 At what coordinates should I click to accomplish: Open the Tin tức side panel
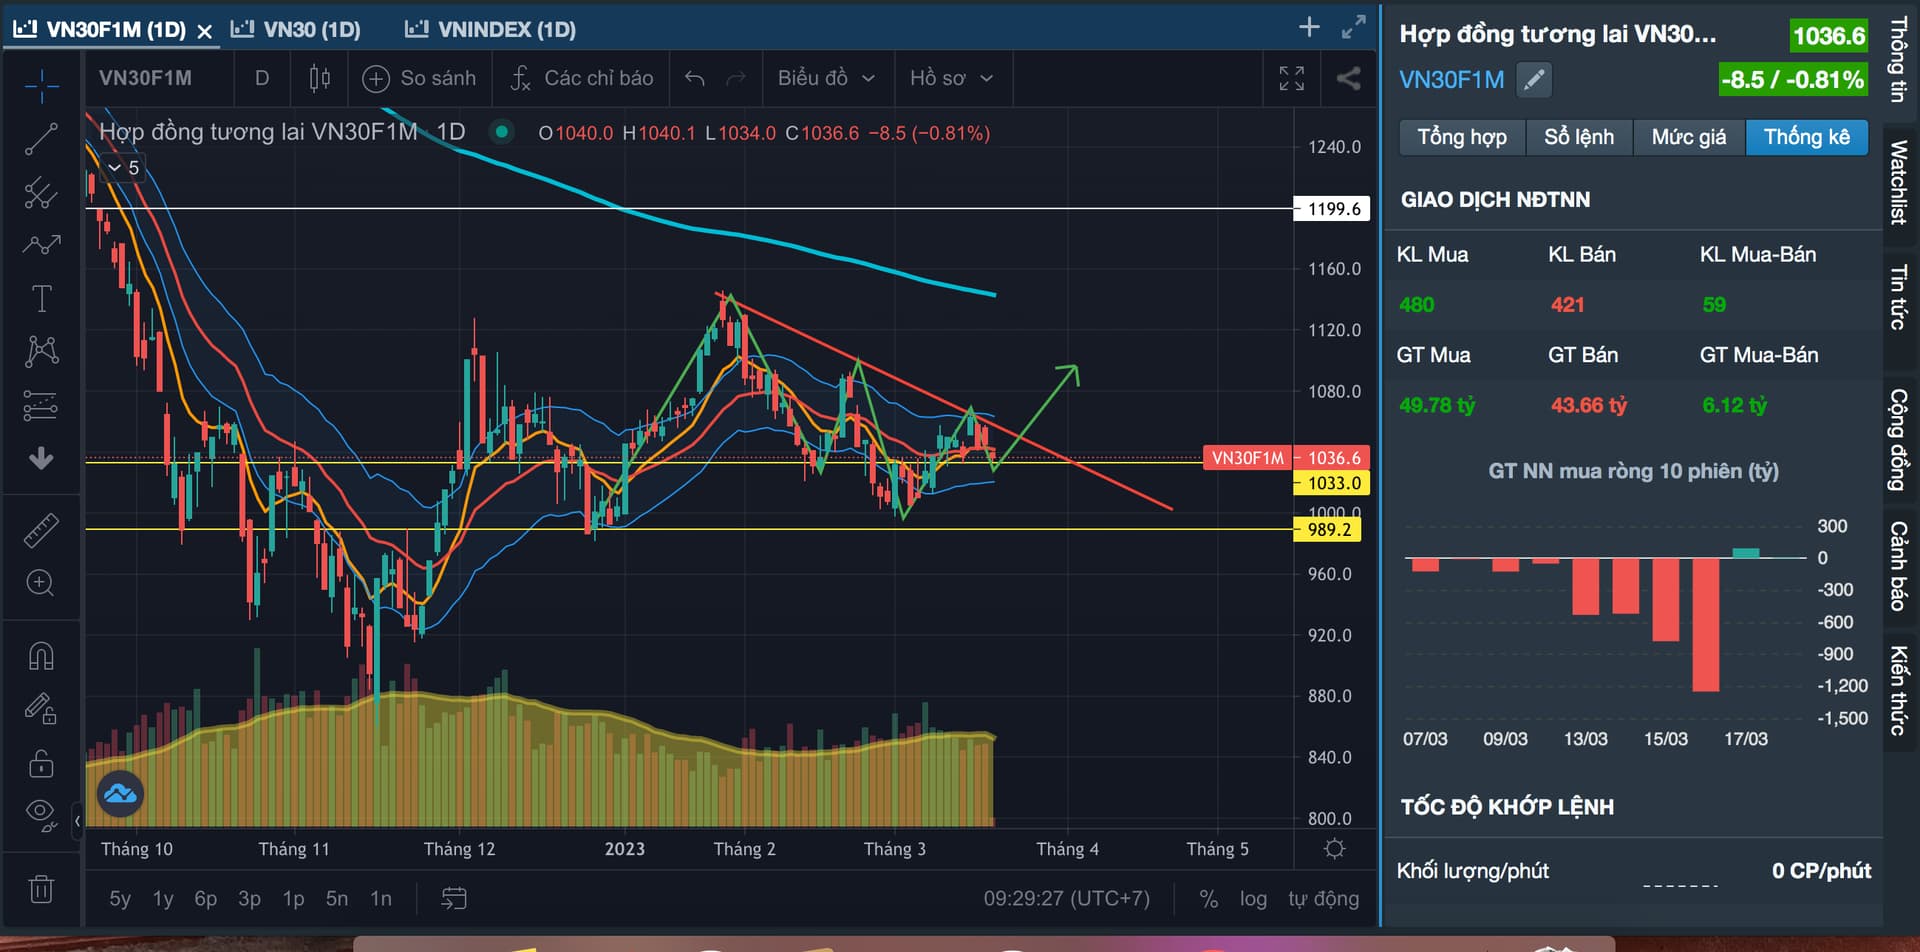pyautogui.click(x=1899, y=297)
